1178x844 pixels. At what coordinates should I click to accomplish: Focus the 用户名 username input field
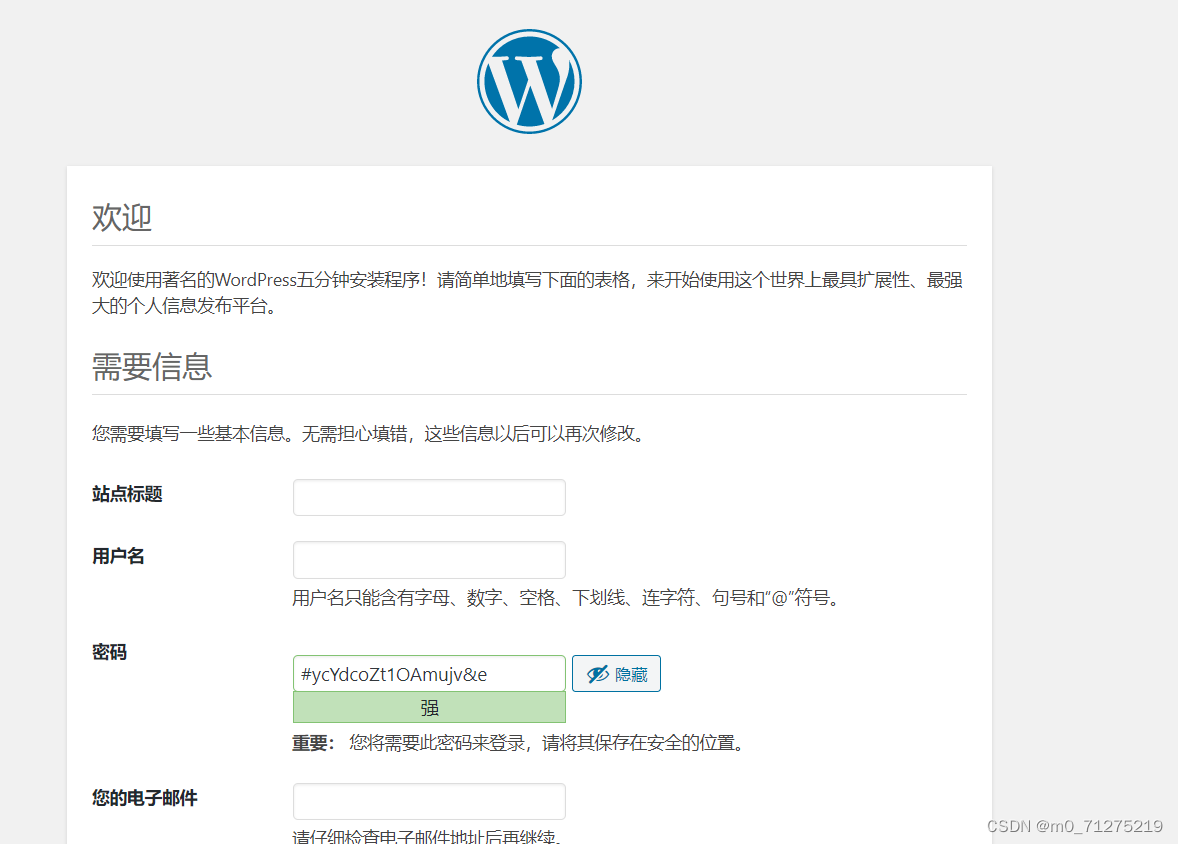point(429,560)
